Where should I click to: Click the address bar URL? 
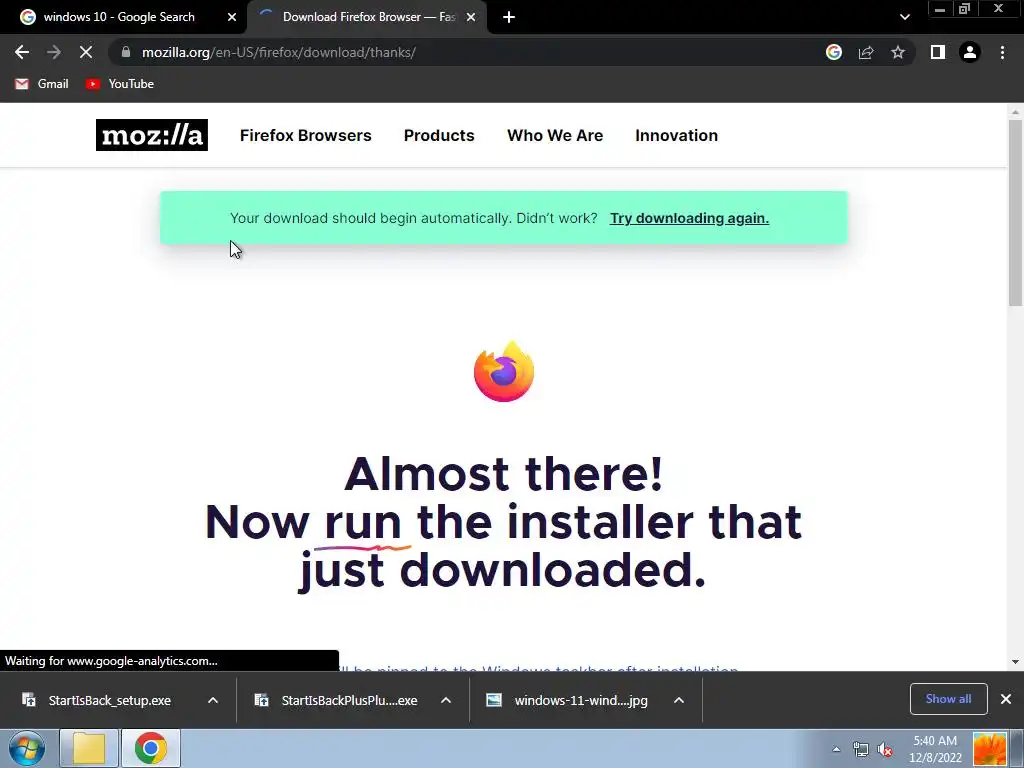279,52
